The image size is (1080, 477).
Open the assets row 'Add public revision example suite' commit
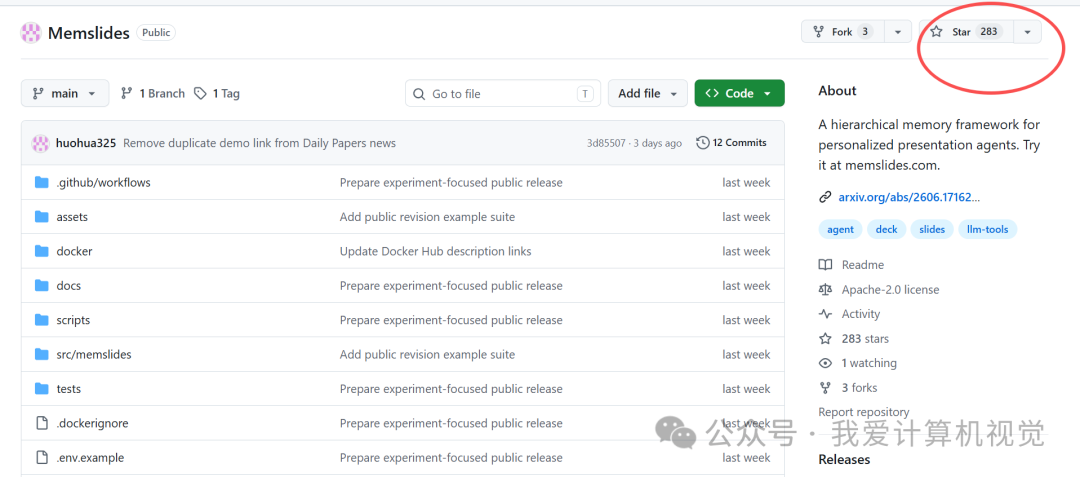427,217
